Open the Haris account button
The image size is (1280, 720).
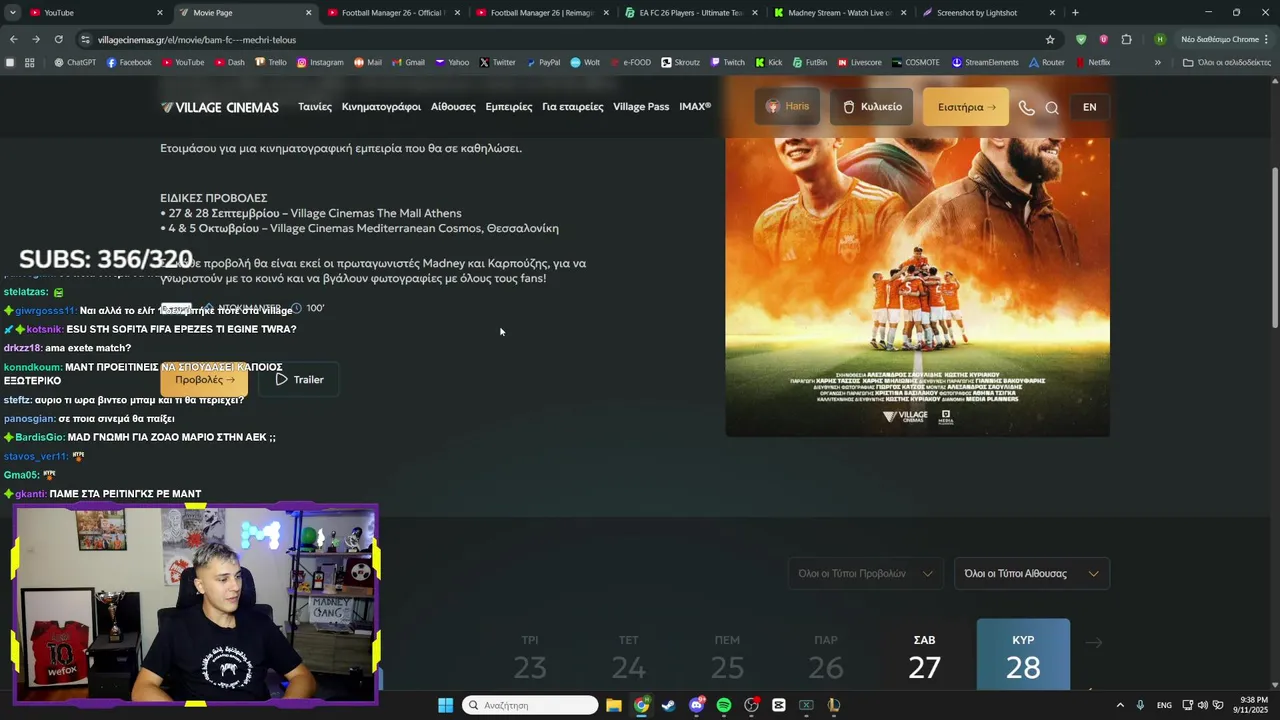click(787, 107)
